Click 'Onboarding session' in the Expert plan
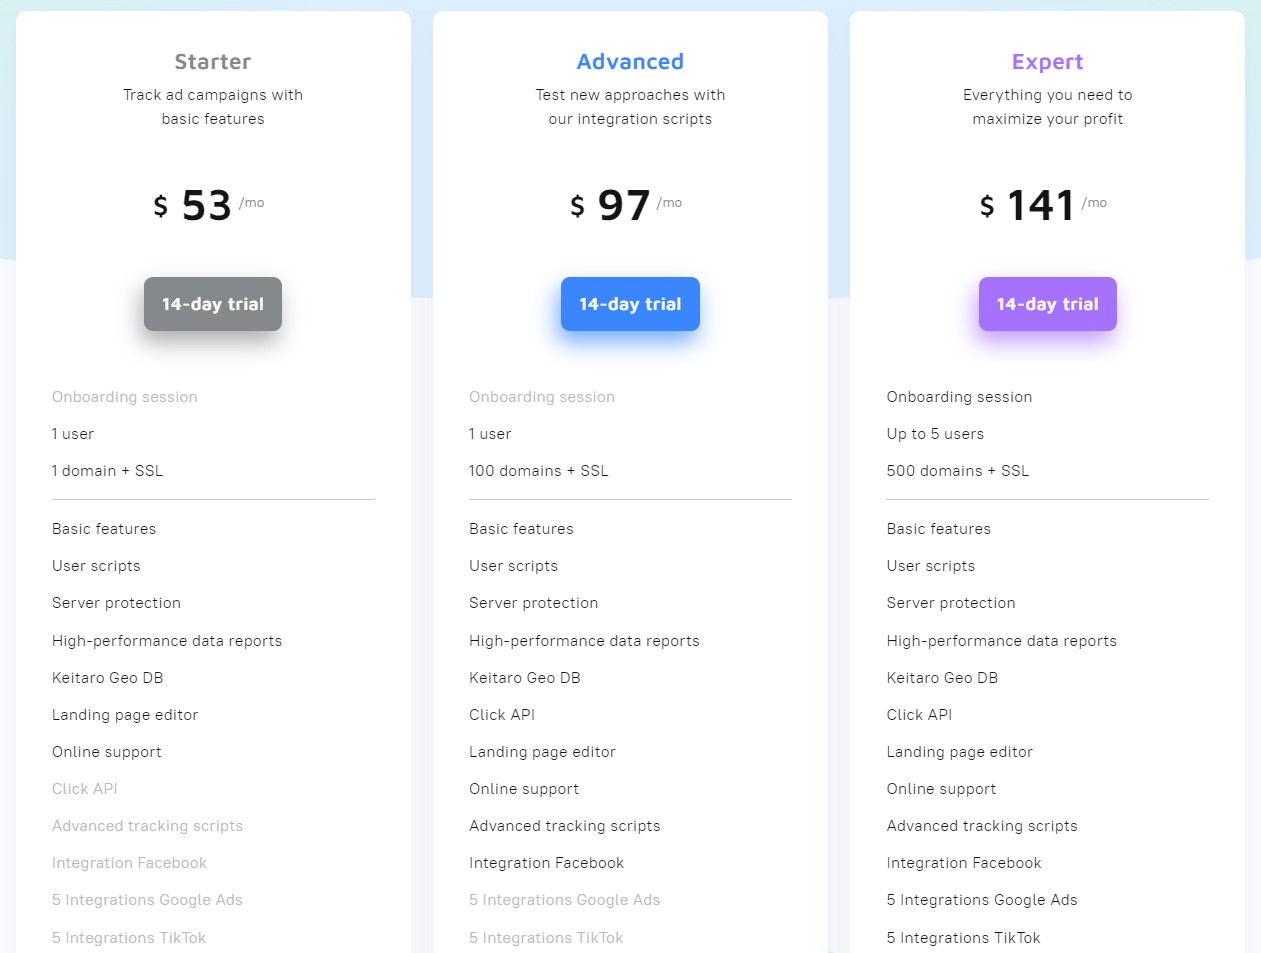 pyautogui.click(x=959, y=397)
